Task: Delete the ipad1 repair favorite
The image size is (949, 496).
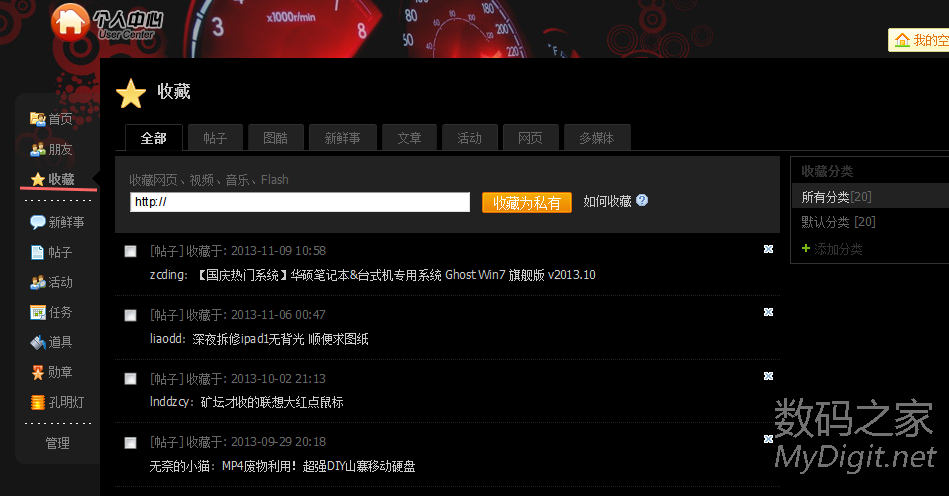Action: pyautogui.click(x=768, y=312)
